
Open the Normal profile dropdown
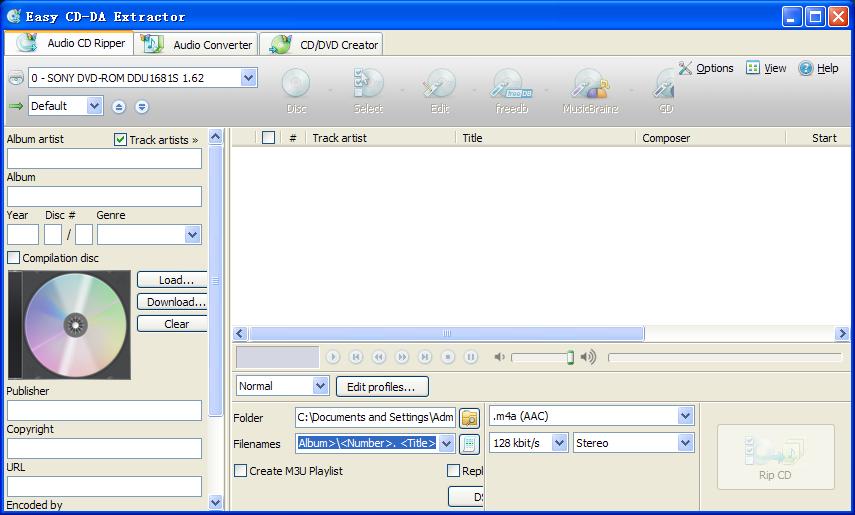click(x=321, y=386)
